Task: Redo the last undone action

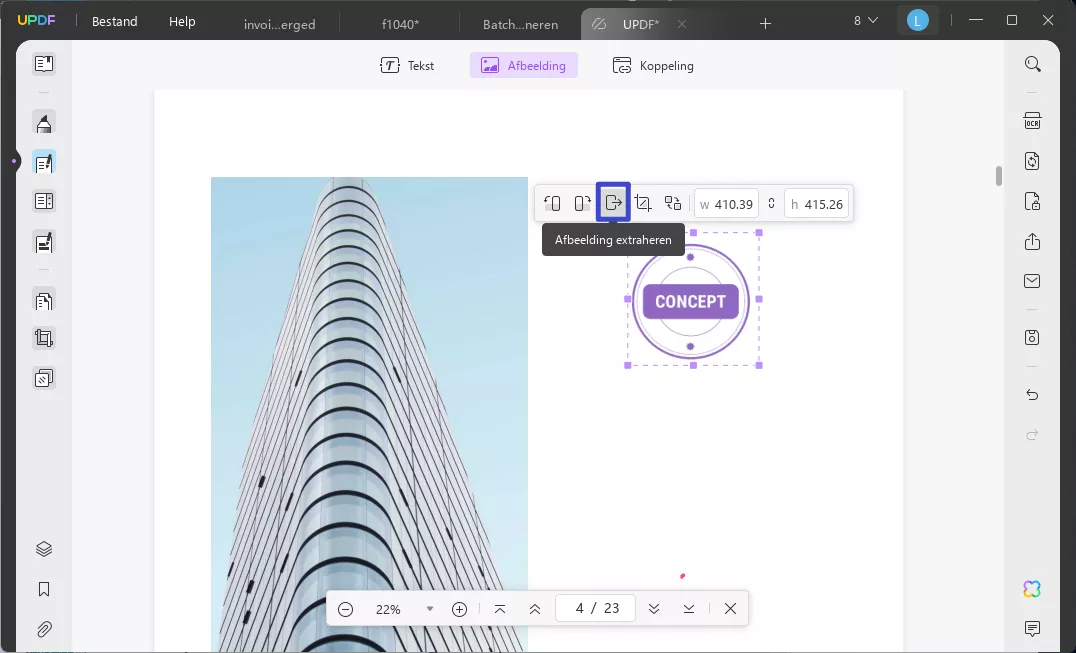Action: (x=1032, y=434)
